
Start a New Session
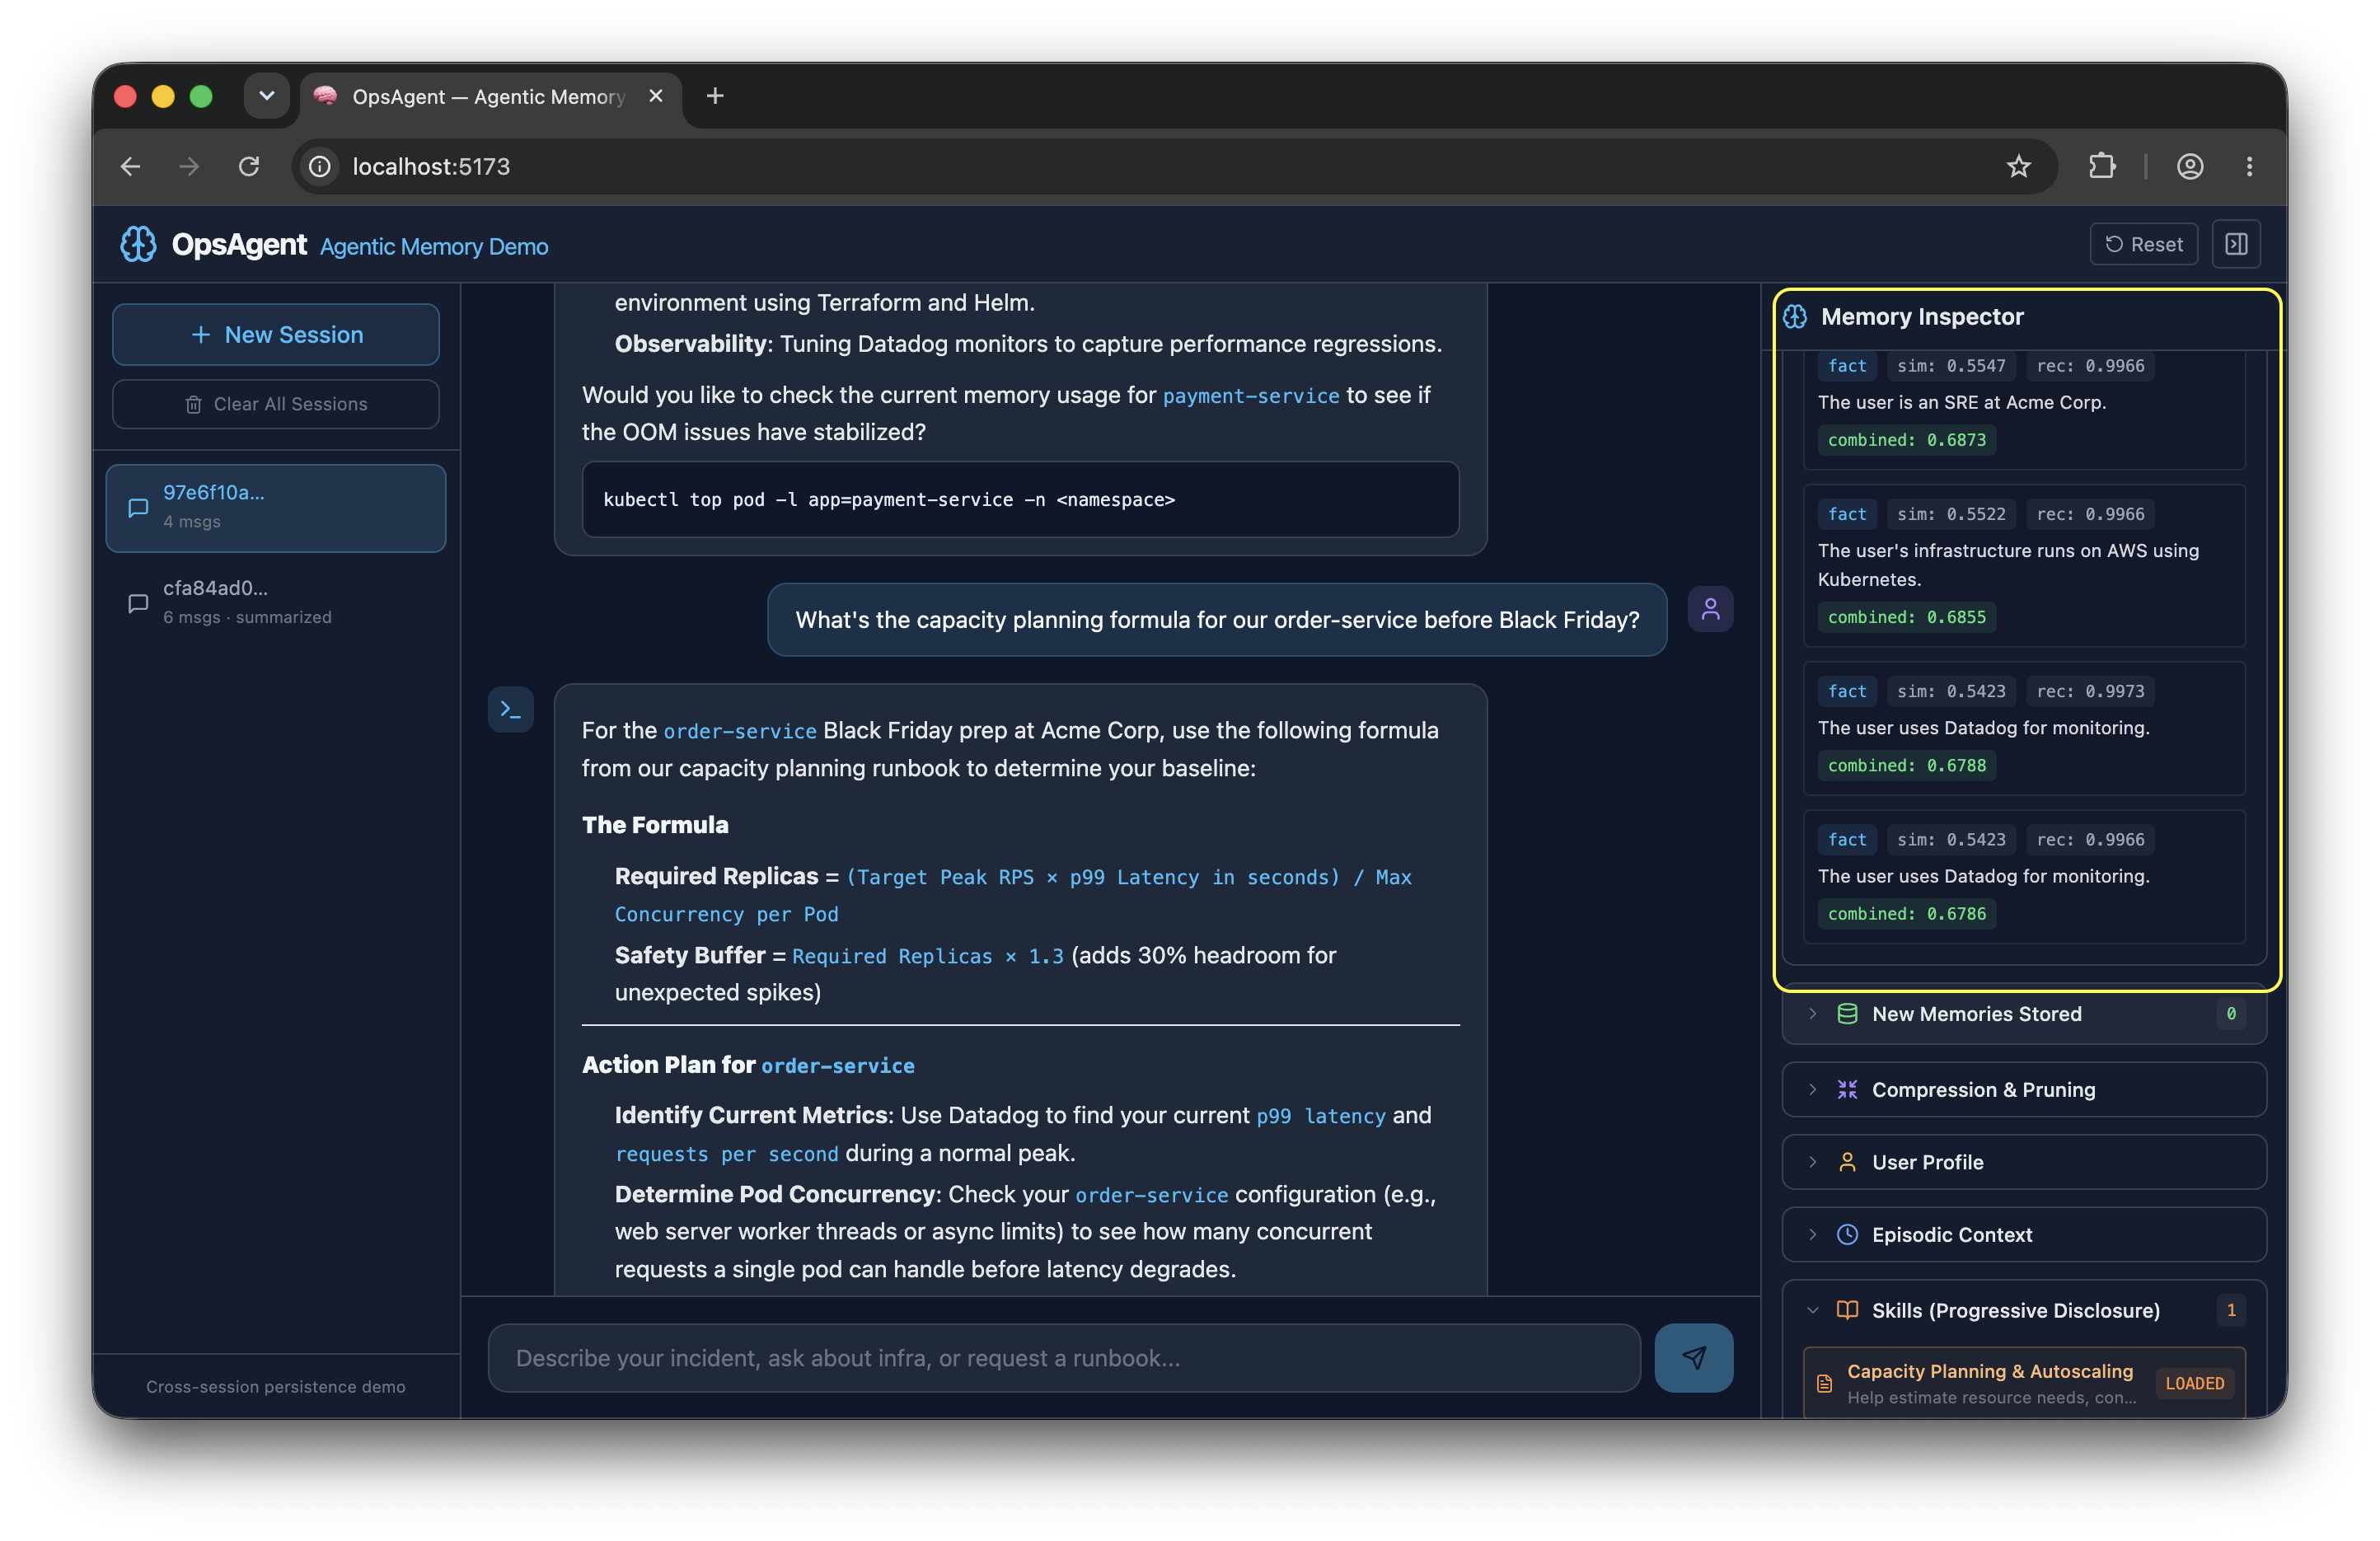click(x=276, y=334)
